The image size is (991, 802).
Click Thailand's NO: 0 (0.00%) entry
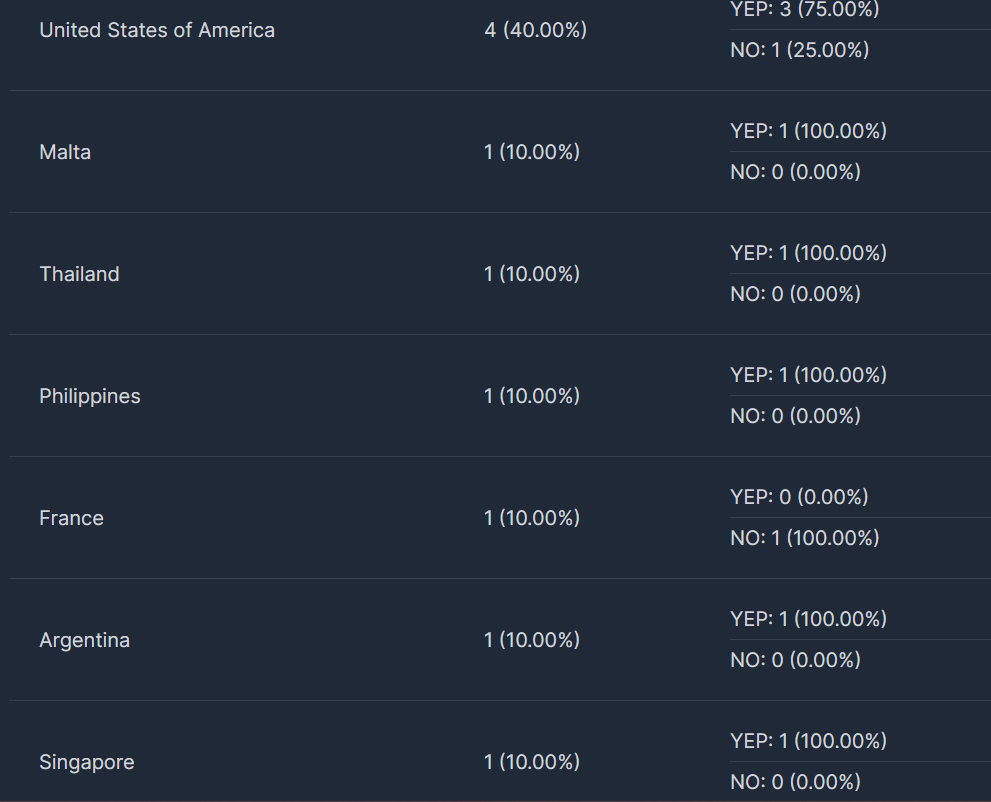[795, 295]
